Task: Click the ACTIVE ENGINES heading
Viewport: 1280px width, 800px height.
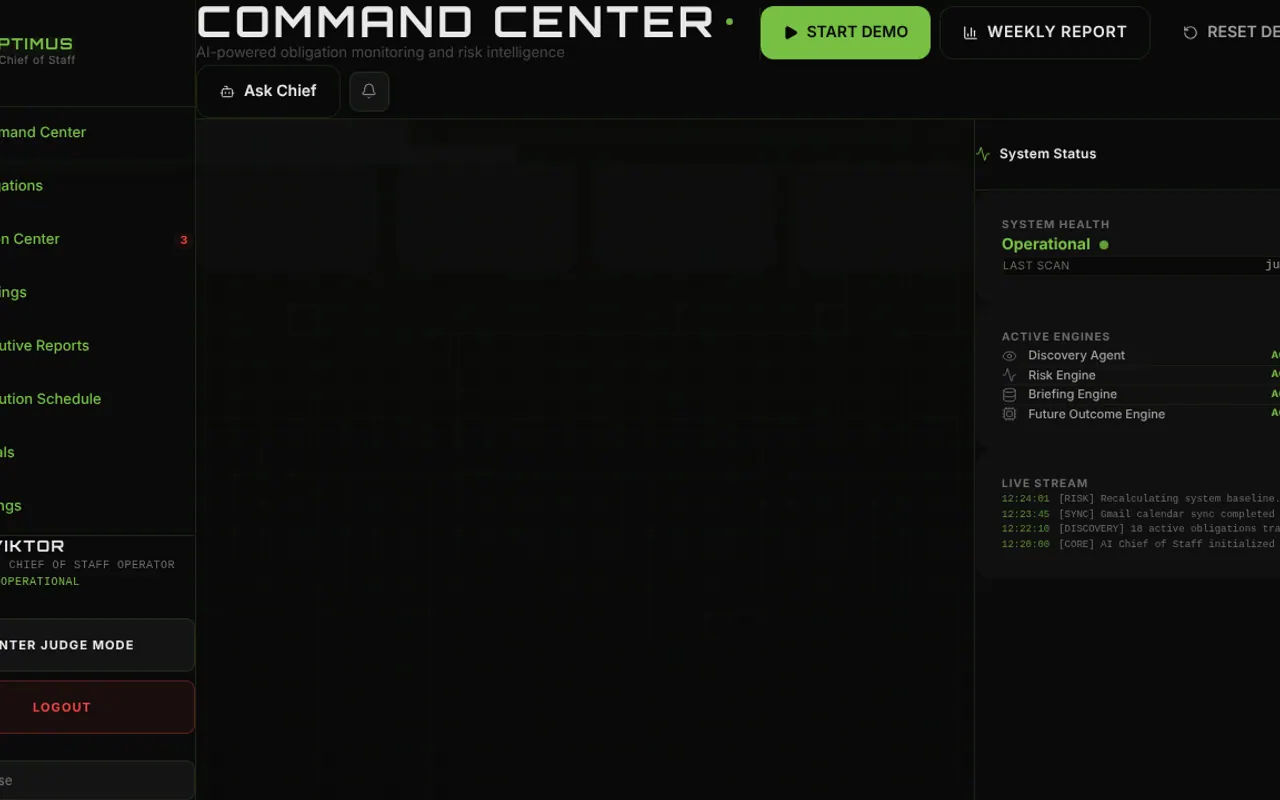Action: pyautogui.click(x=1055, y=337)
